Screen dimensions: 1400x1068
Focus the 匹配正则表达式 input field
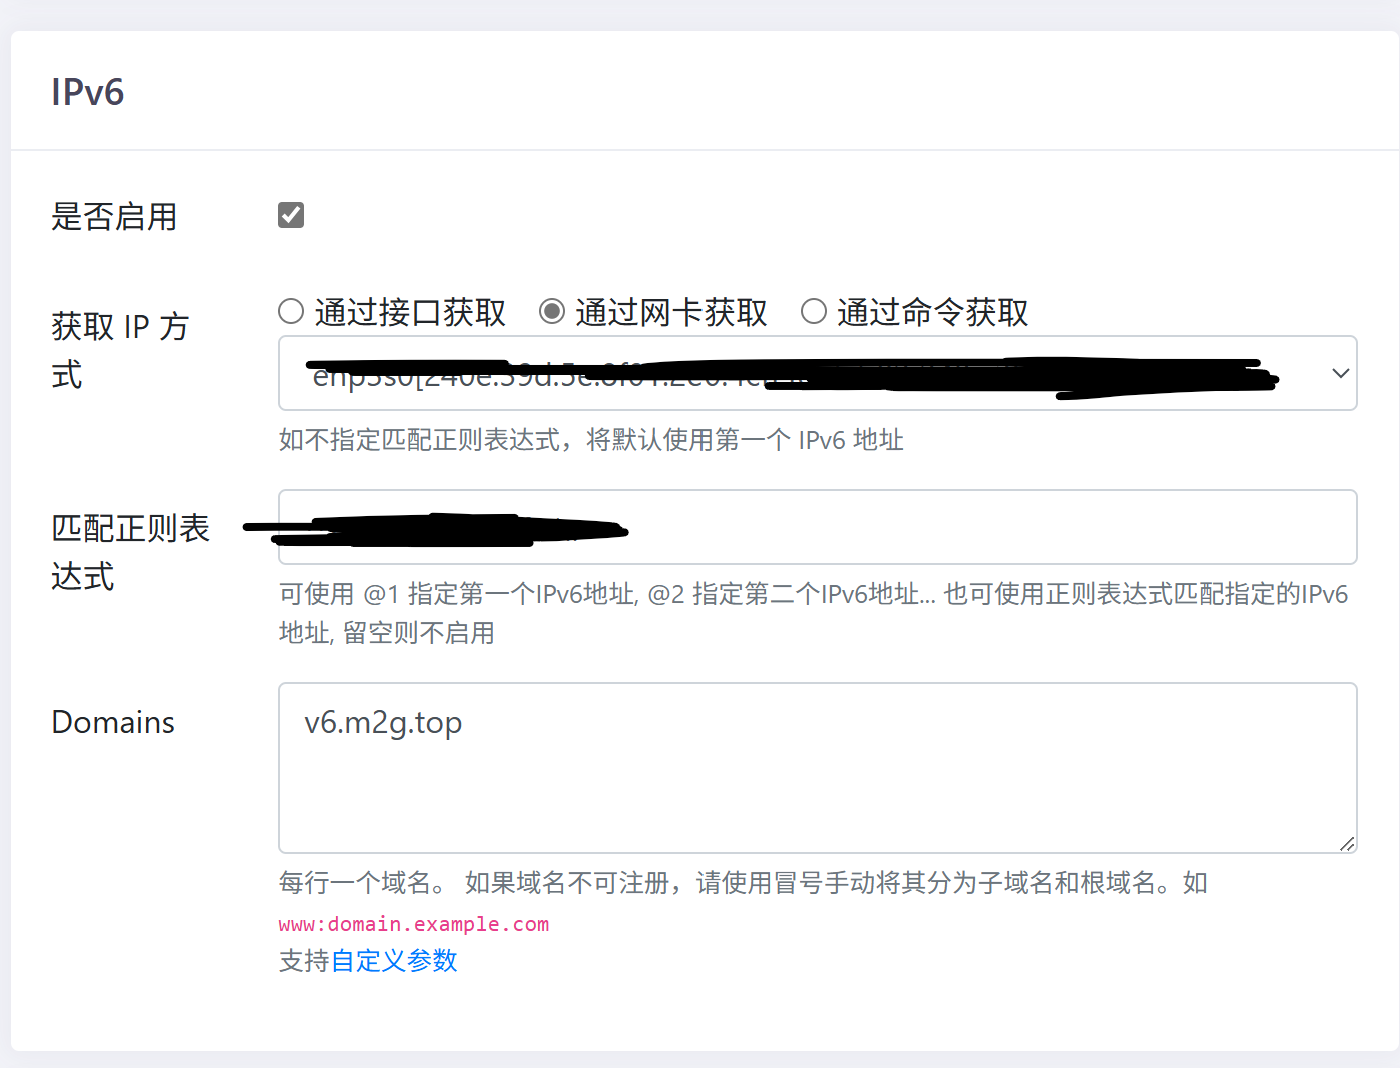(x=817, y=527)
